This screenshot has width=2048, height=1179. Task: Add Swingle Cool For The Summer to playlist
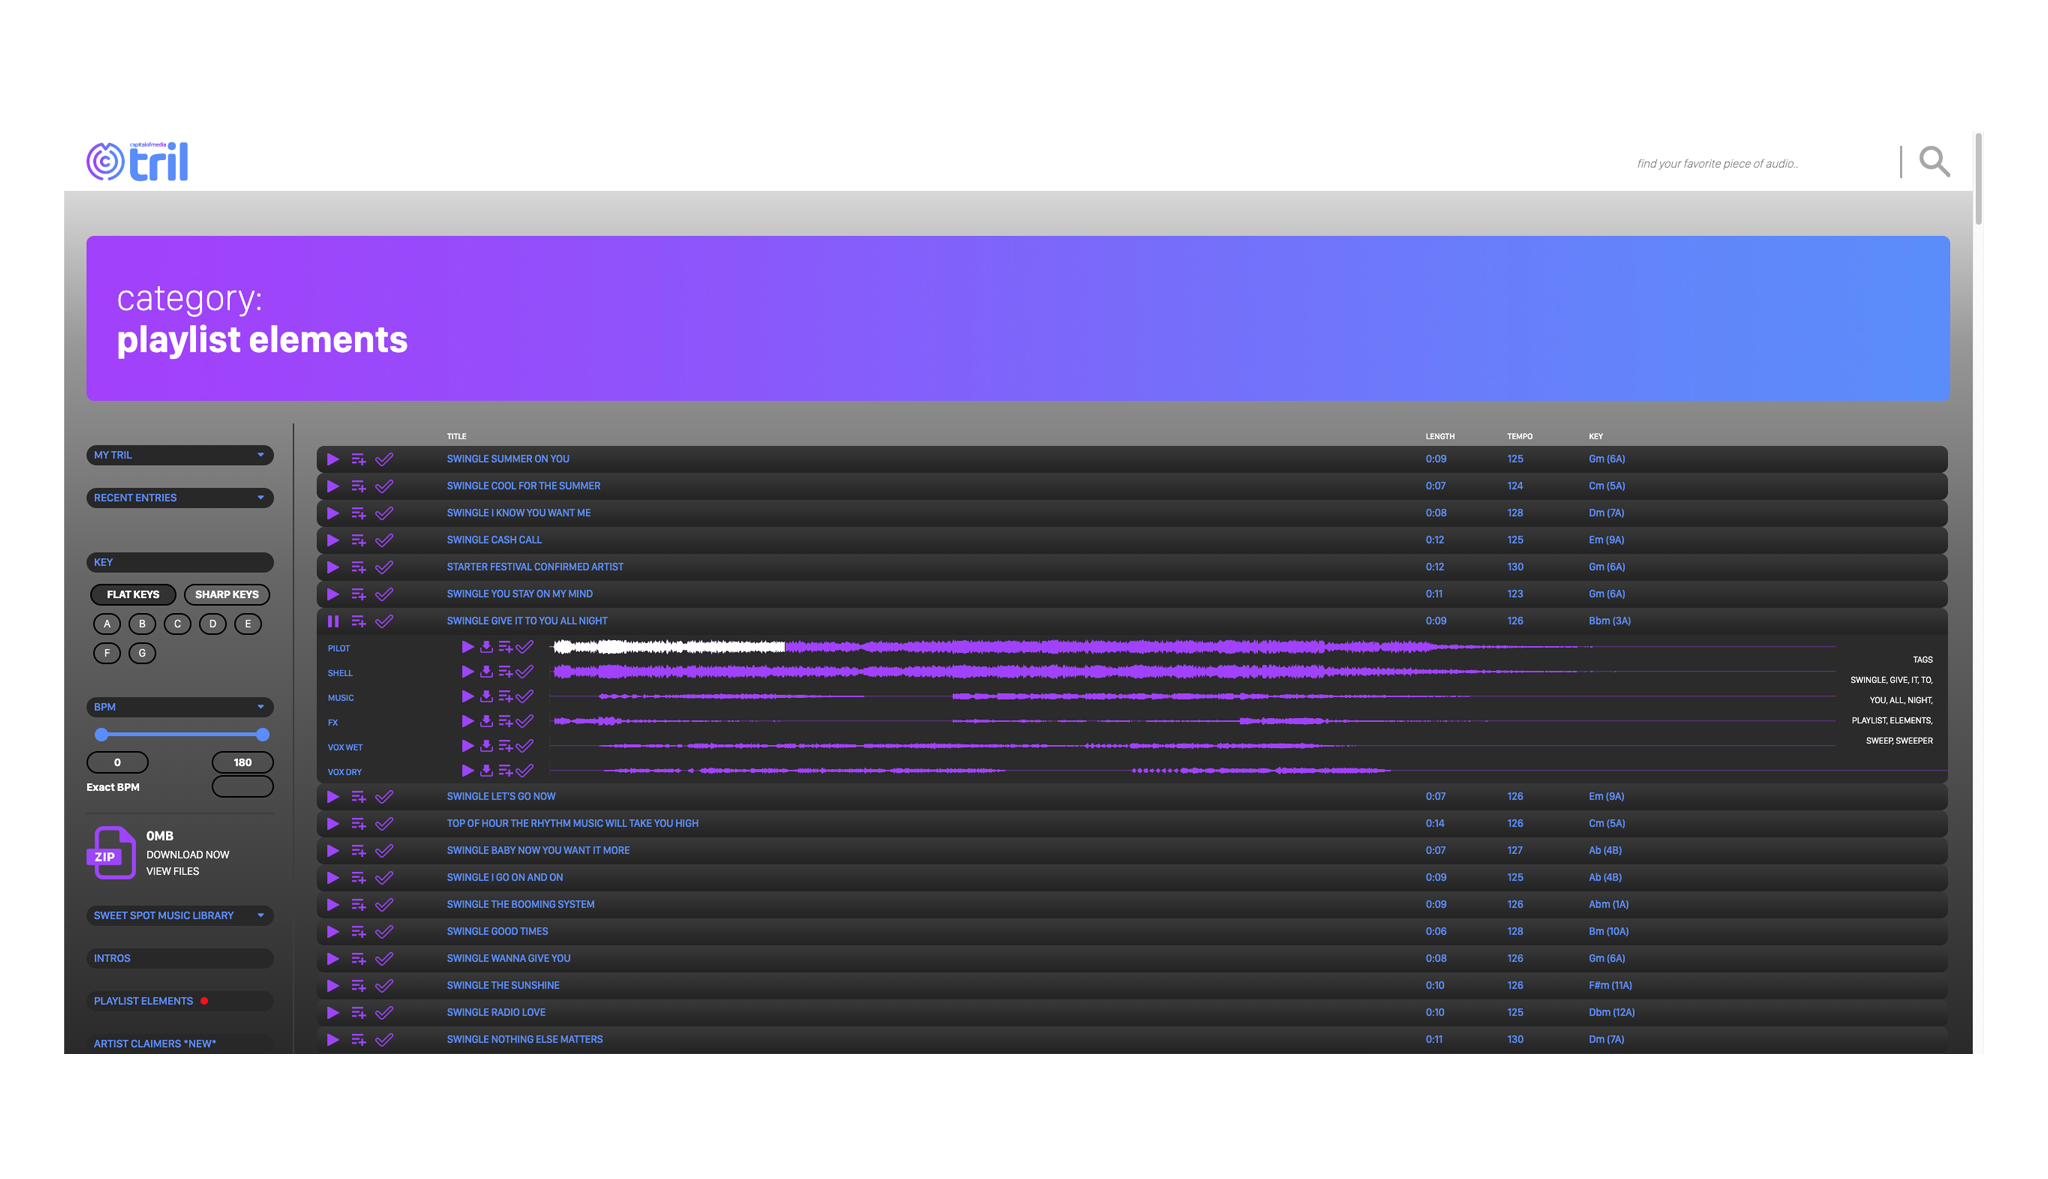coord(358,486)
